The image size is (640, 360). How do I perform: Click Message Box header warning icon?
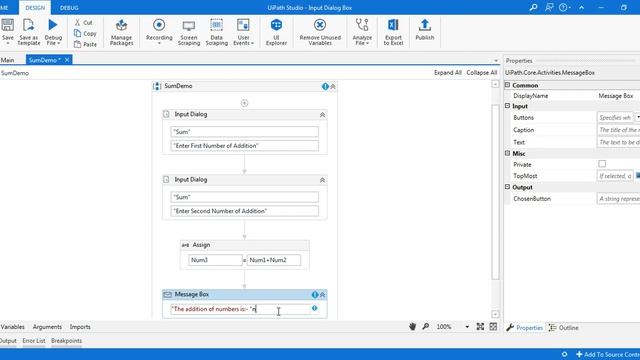coord(314,295)
